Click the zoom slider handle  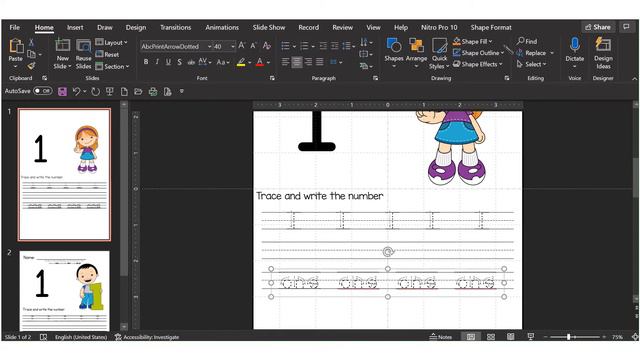click(569, 337)
